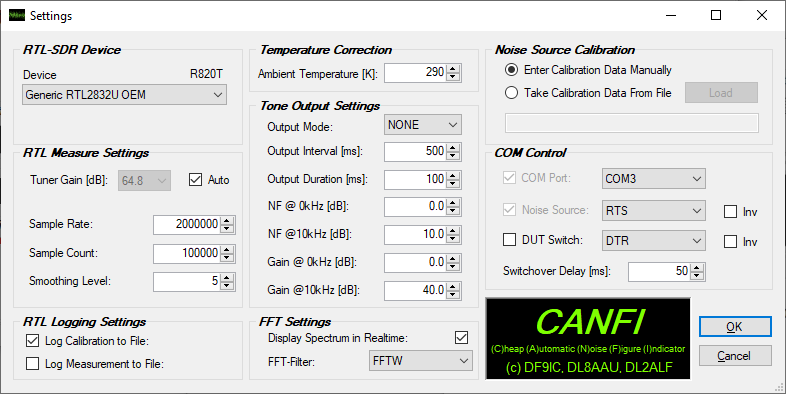Disable Display Spectrum in Realtime checkbox
The image size is (786, 394).
pyautogui.click(x=462, y=337)
